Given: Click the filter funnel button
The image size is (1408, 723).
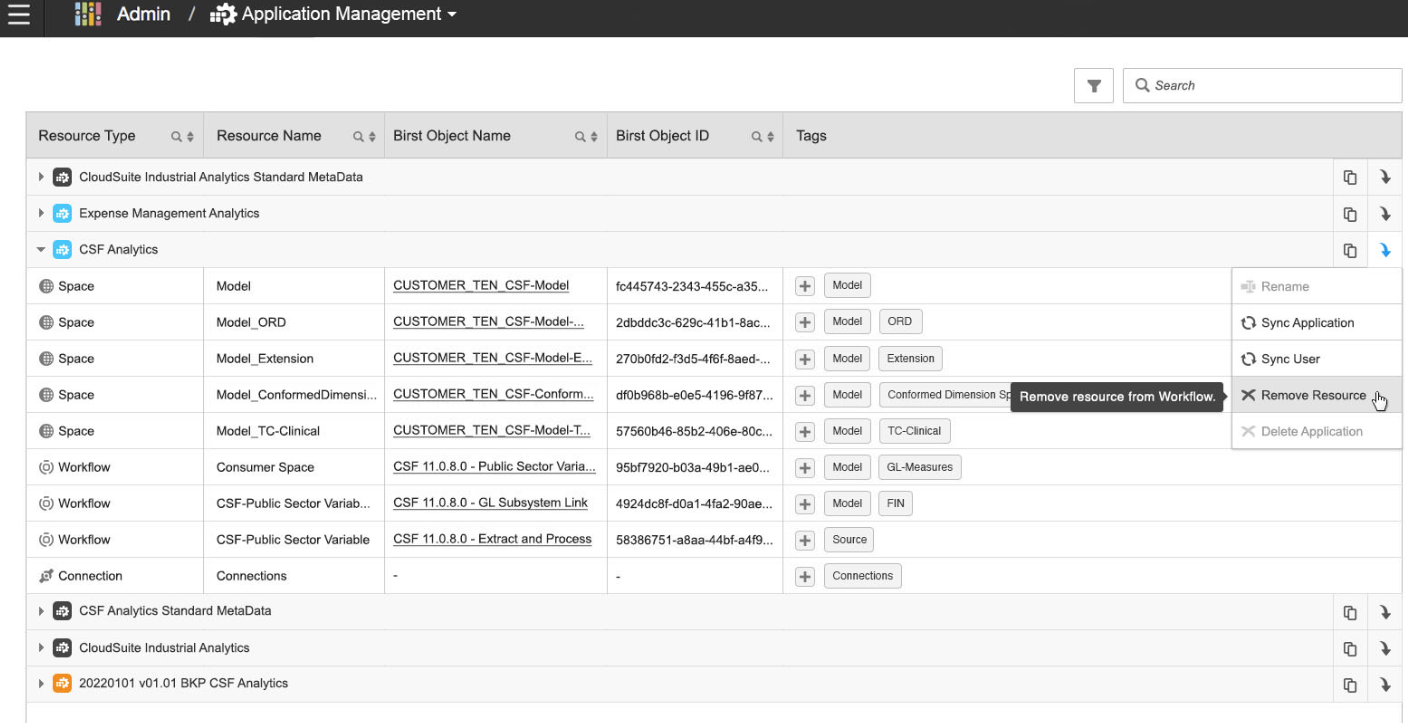Looking at the screenshot, I should point(1094,86).
